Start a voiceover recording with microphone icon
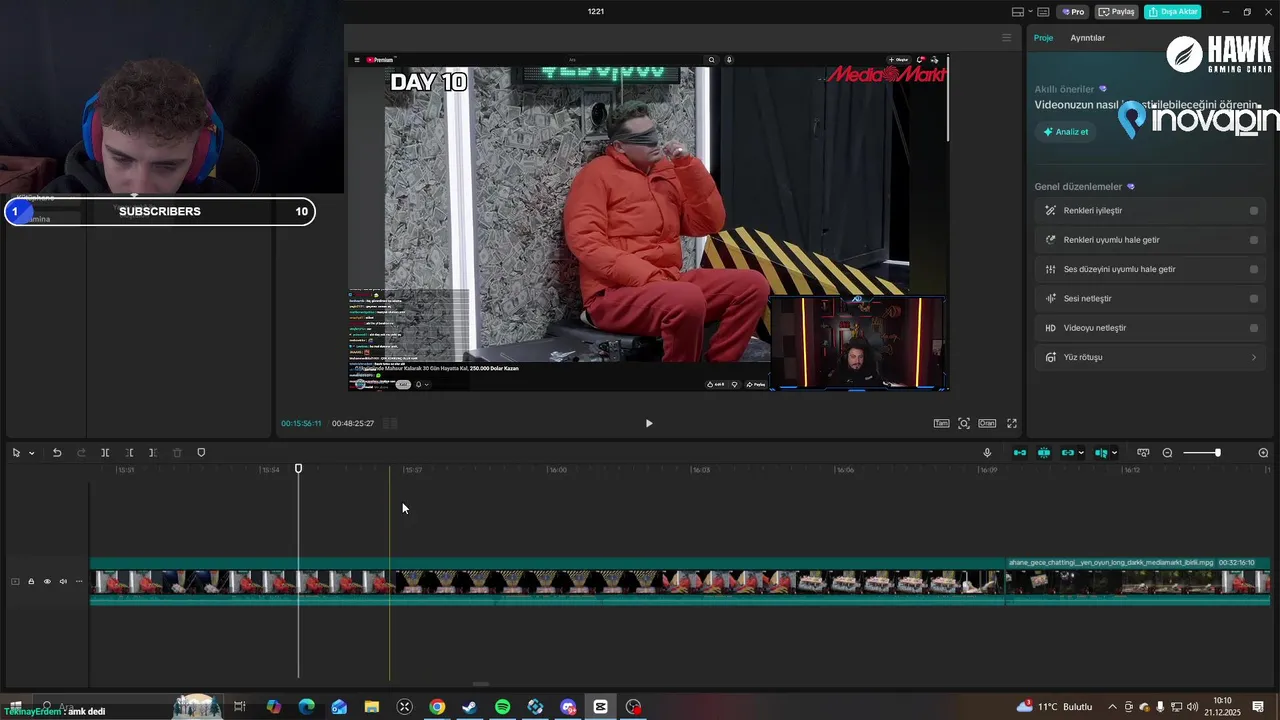1280x720 pixels. click(x=987, y=453)
